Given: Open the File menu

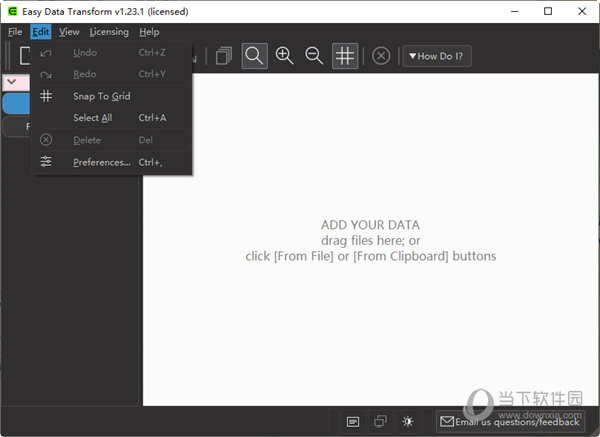Looking at the screenshot, I should coord(15,32).
